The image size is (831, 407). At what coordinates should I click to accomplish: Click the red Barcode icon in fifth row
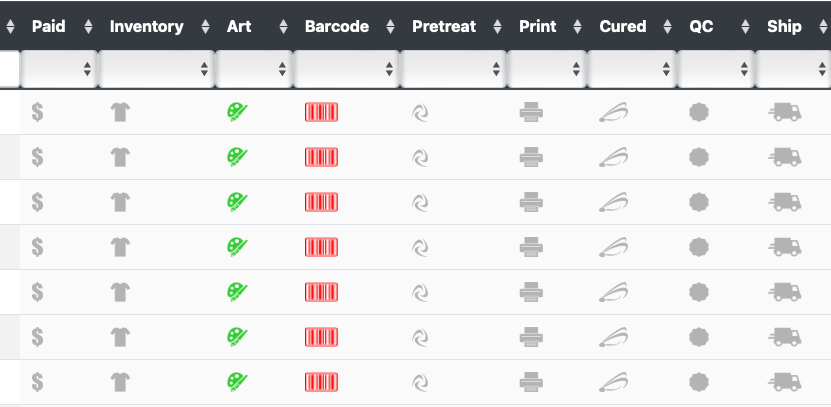(x=321, y=292)
